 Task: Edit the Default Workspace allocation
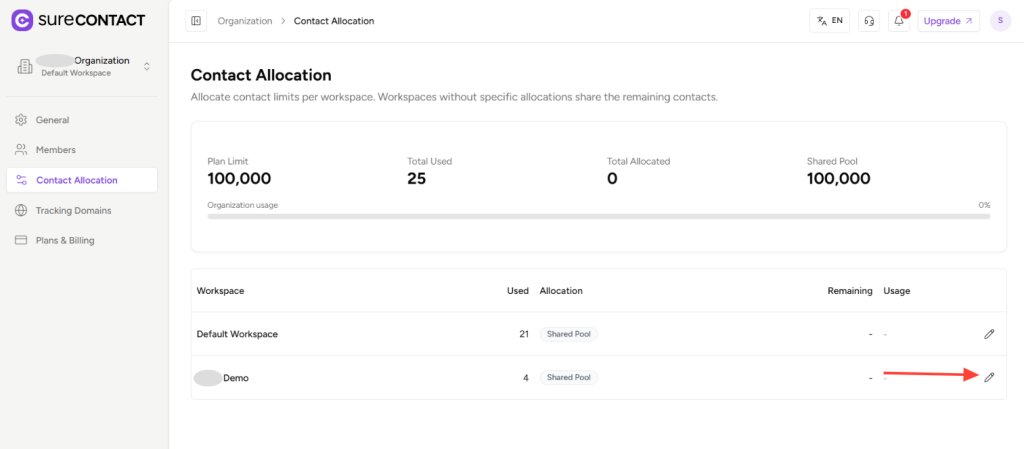[x=989, y=334]
